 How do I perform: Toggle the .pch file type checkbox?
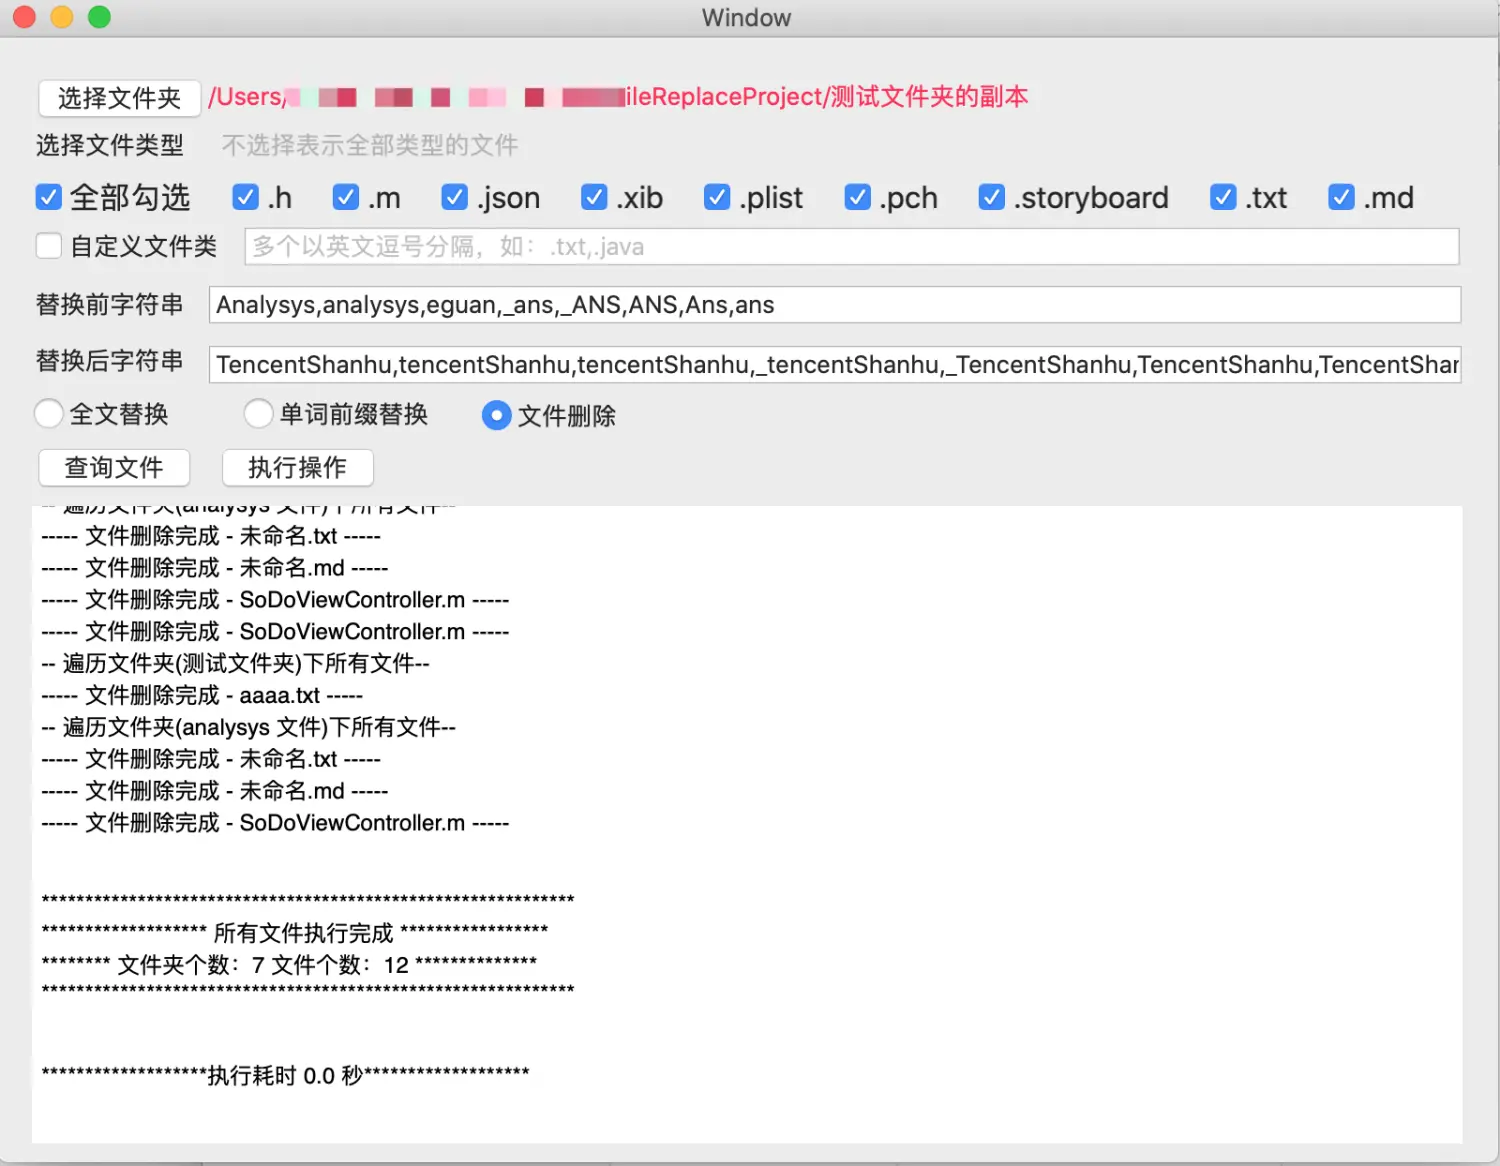tap(857, 198)
